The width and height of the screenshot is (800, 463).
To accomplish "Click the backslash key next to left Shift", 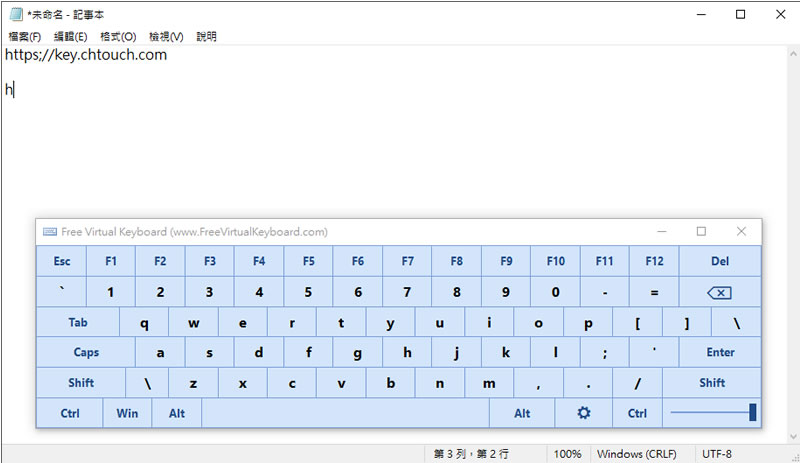I will (x=147, y=383).
